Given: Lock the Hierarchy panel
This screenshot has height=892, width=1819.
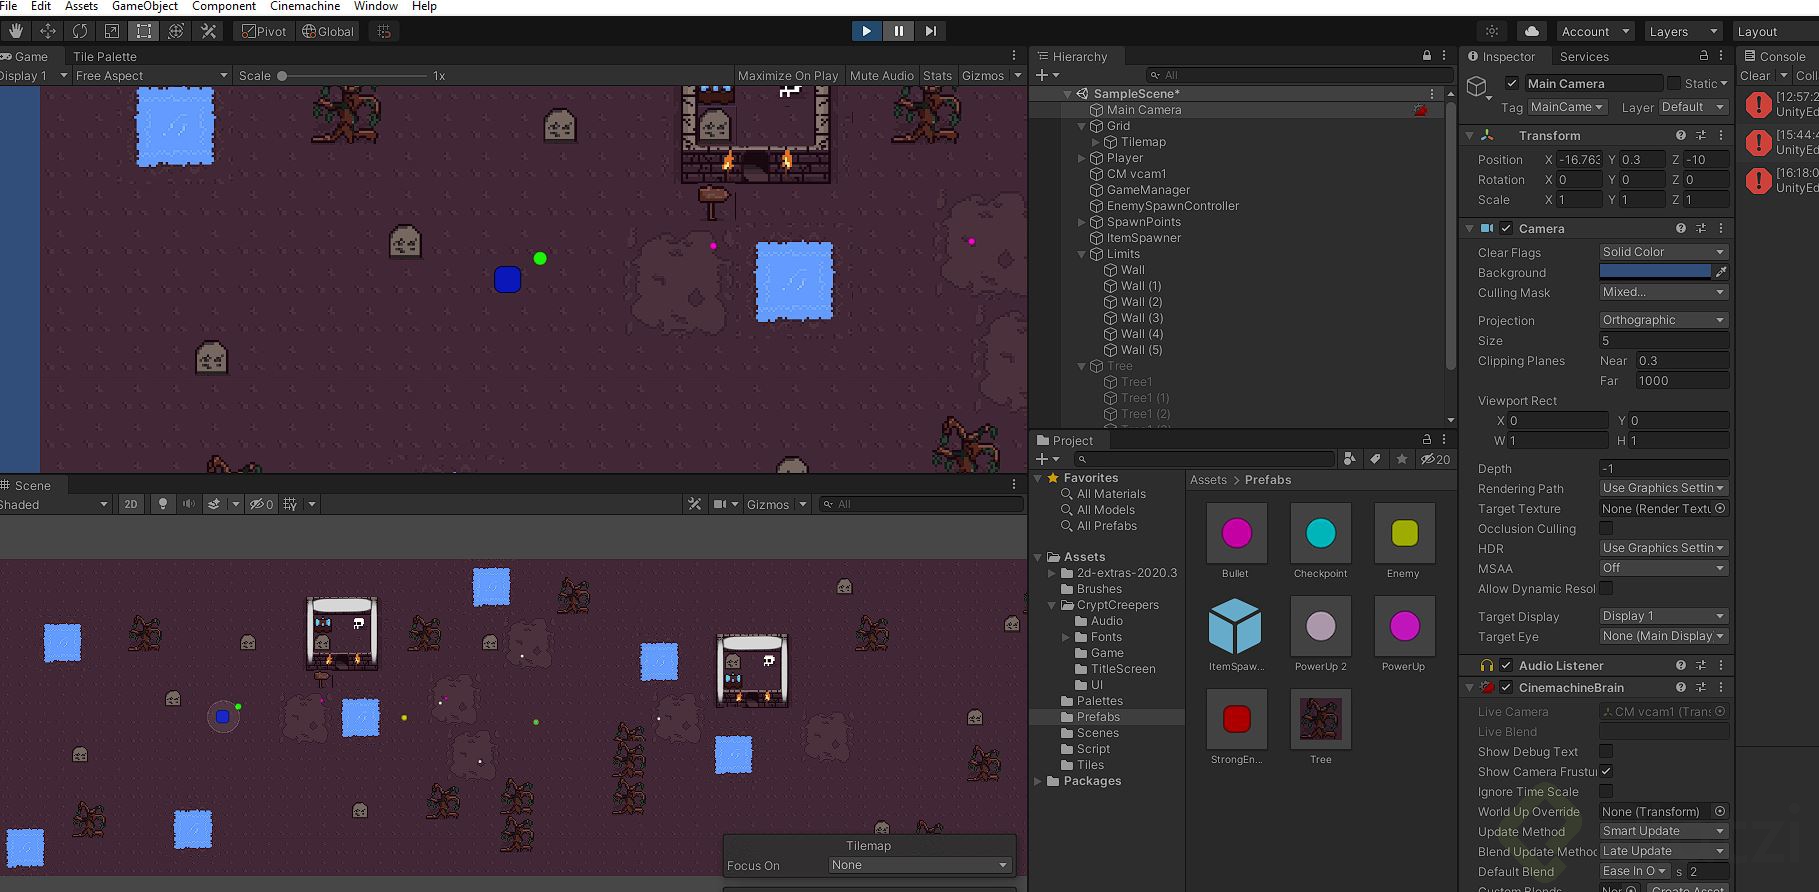Looking at the screenshot, I should (1427, 56).
